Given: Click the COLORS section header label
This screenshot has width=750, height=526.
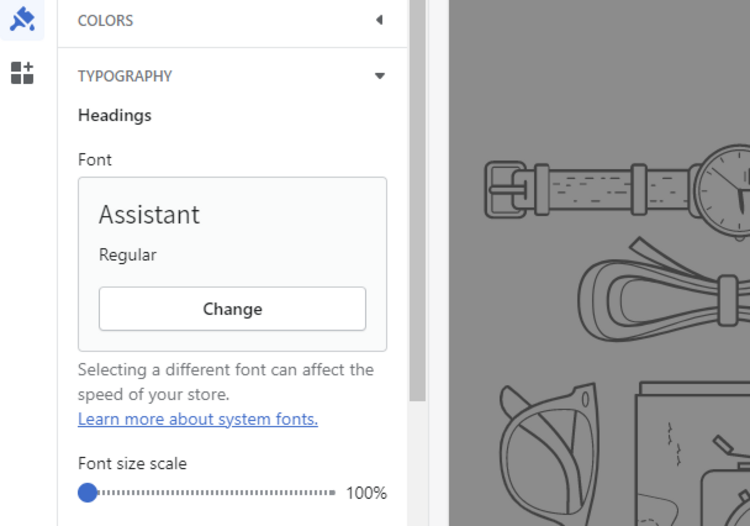Looking at the screenshot, I should click(x=105, y=20).
